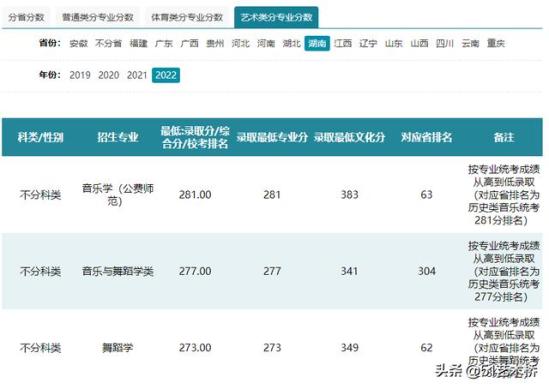Select province 河南

pyautogui.click(x=266, y=43)
